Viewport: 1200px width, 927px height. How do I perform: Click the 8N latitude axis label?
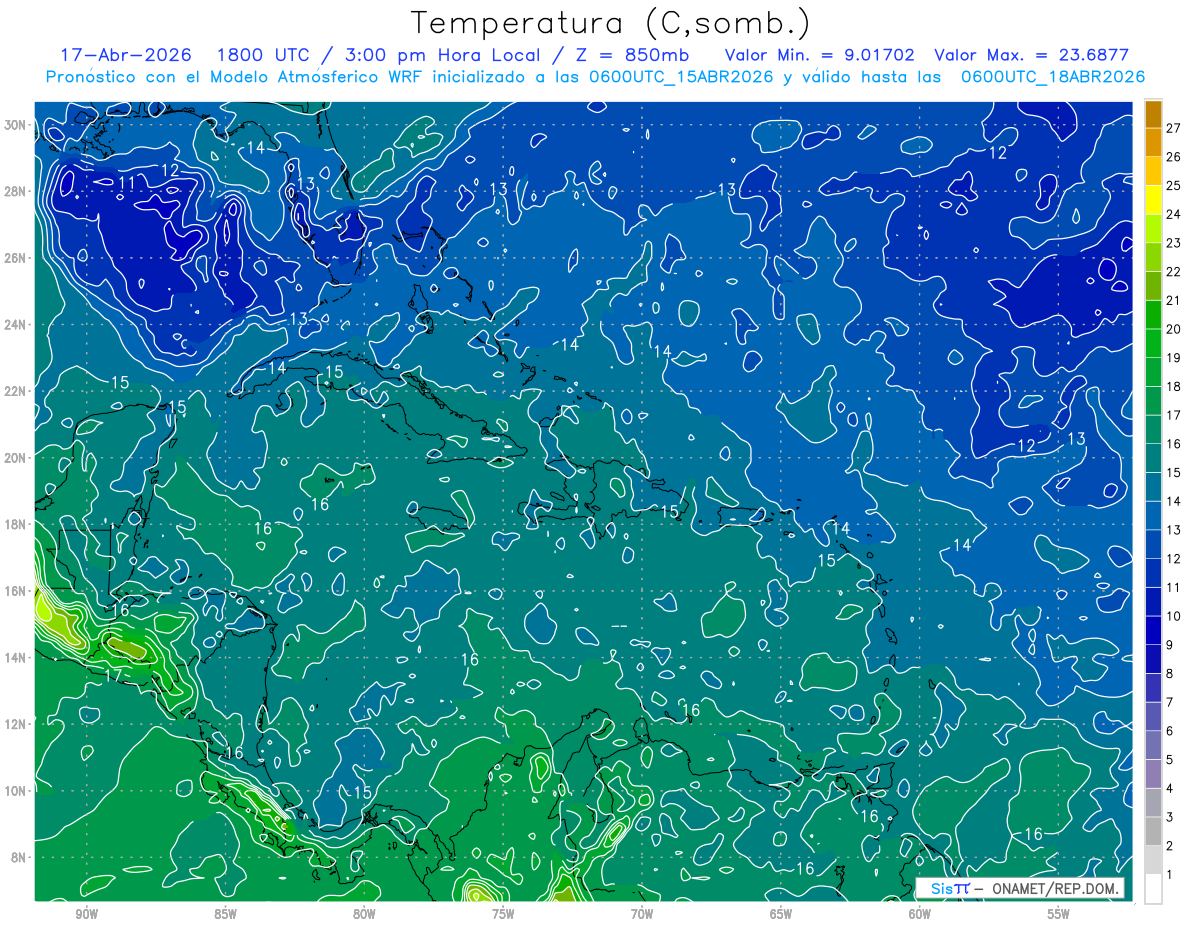click(19, 857)
